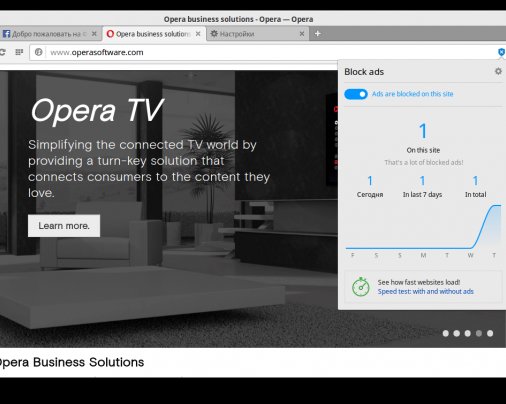Select the second carousel dot
The image size is (506, 404).
[457, 333]
